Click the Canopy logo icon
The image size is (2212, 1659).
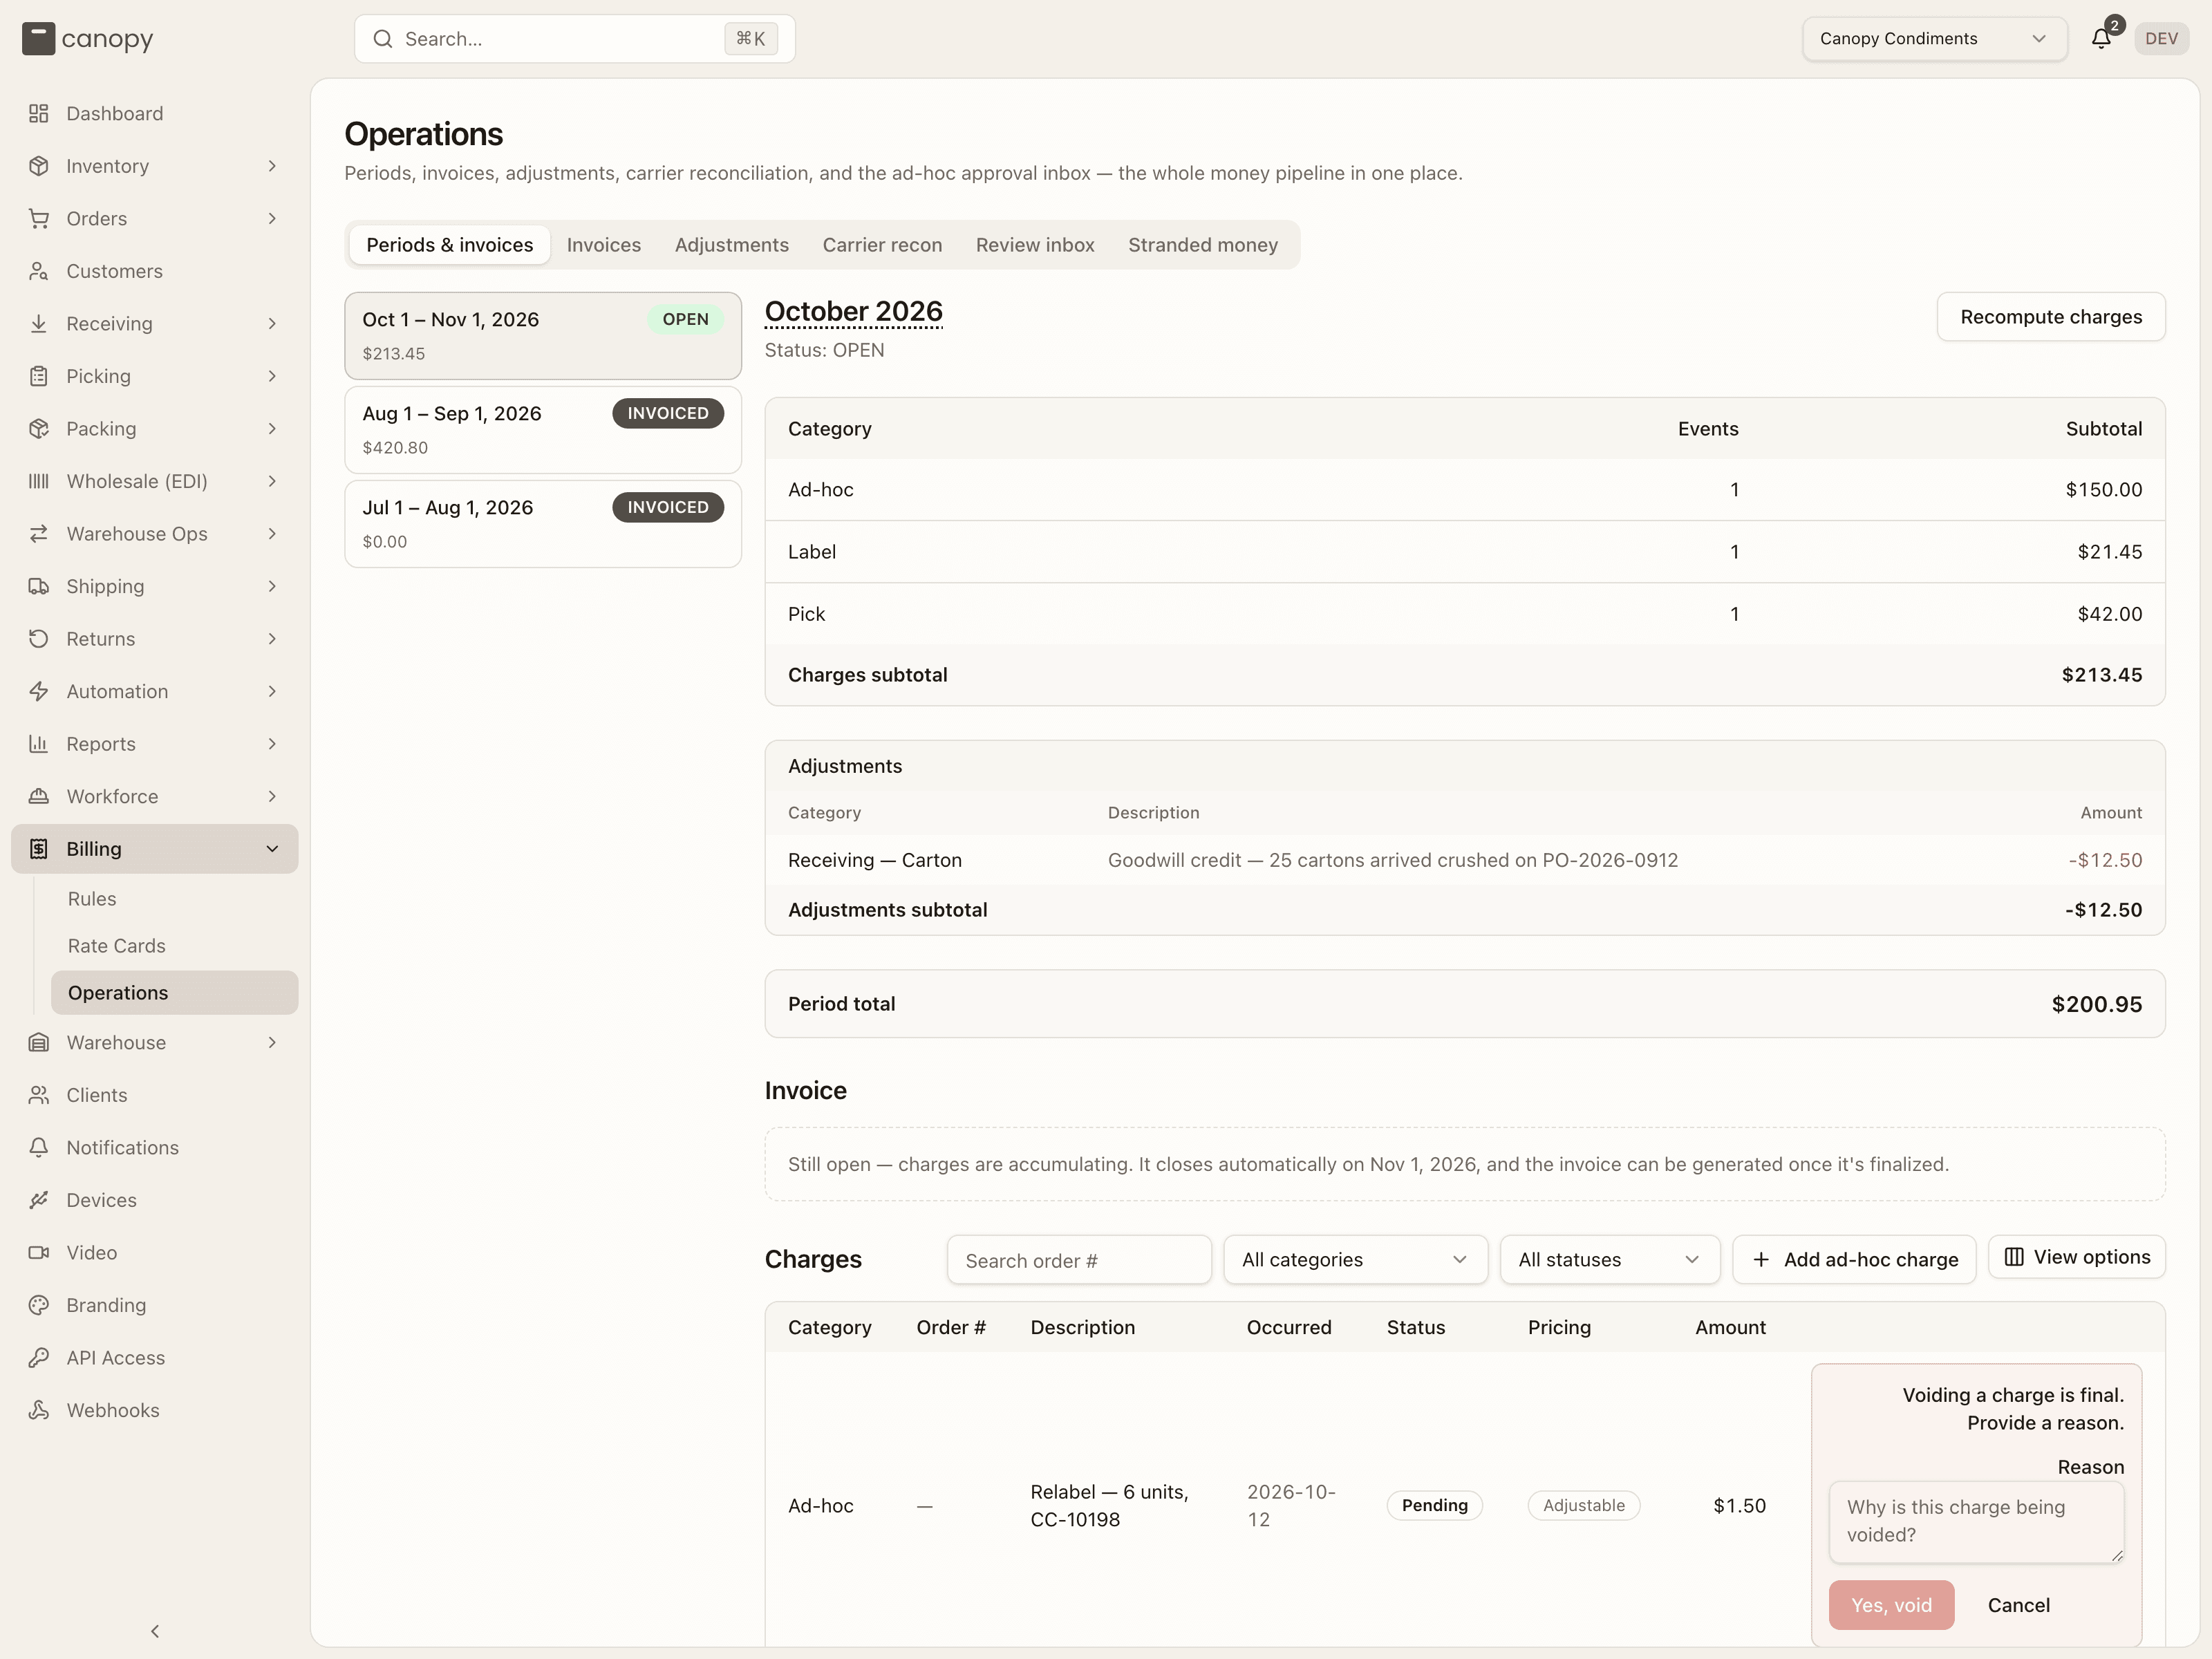pos(38,38)
